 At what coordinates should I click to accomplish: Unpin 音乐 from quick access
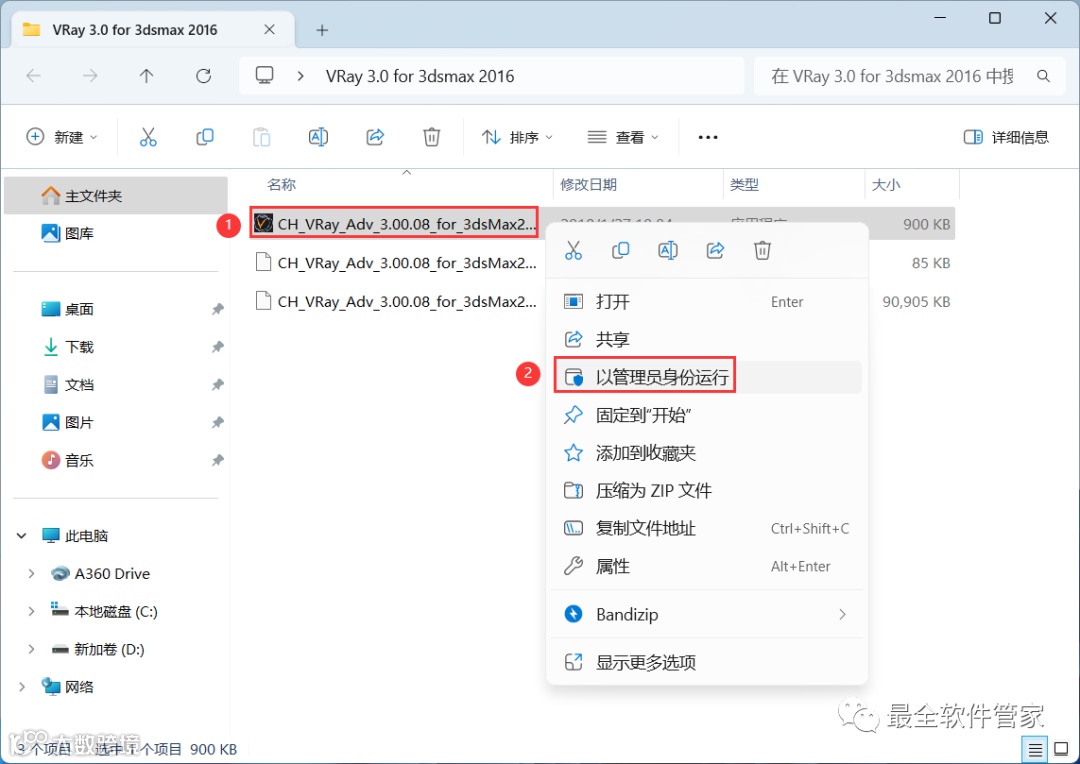tap(218, 460)
